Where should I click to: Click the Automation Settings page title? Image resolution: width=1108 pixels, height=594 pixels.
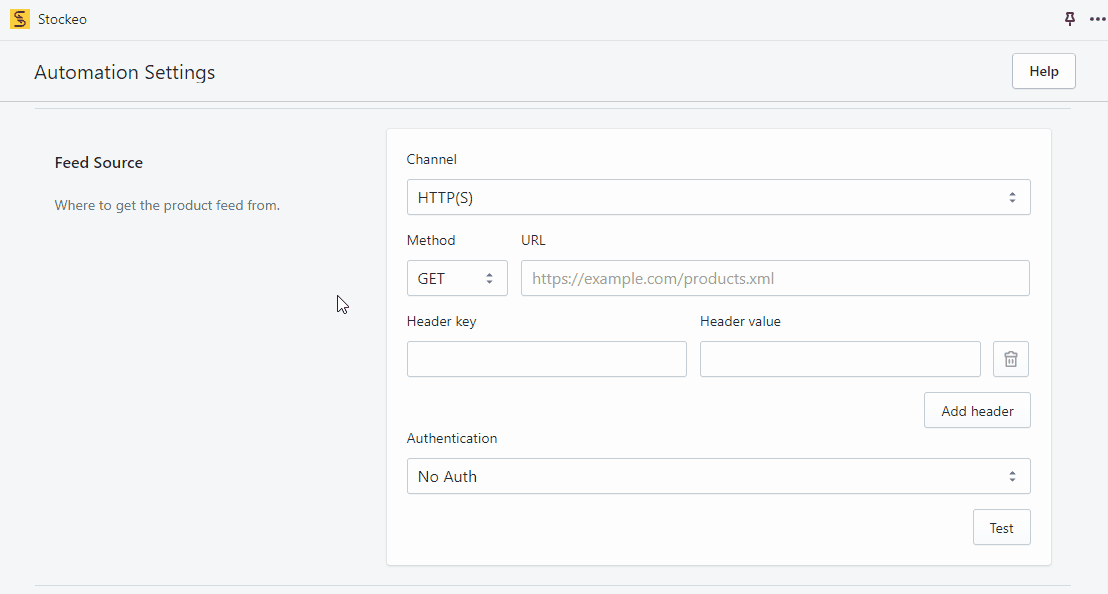click(124, 72)
